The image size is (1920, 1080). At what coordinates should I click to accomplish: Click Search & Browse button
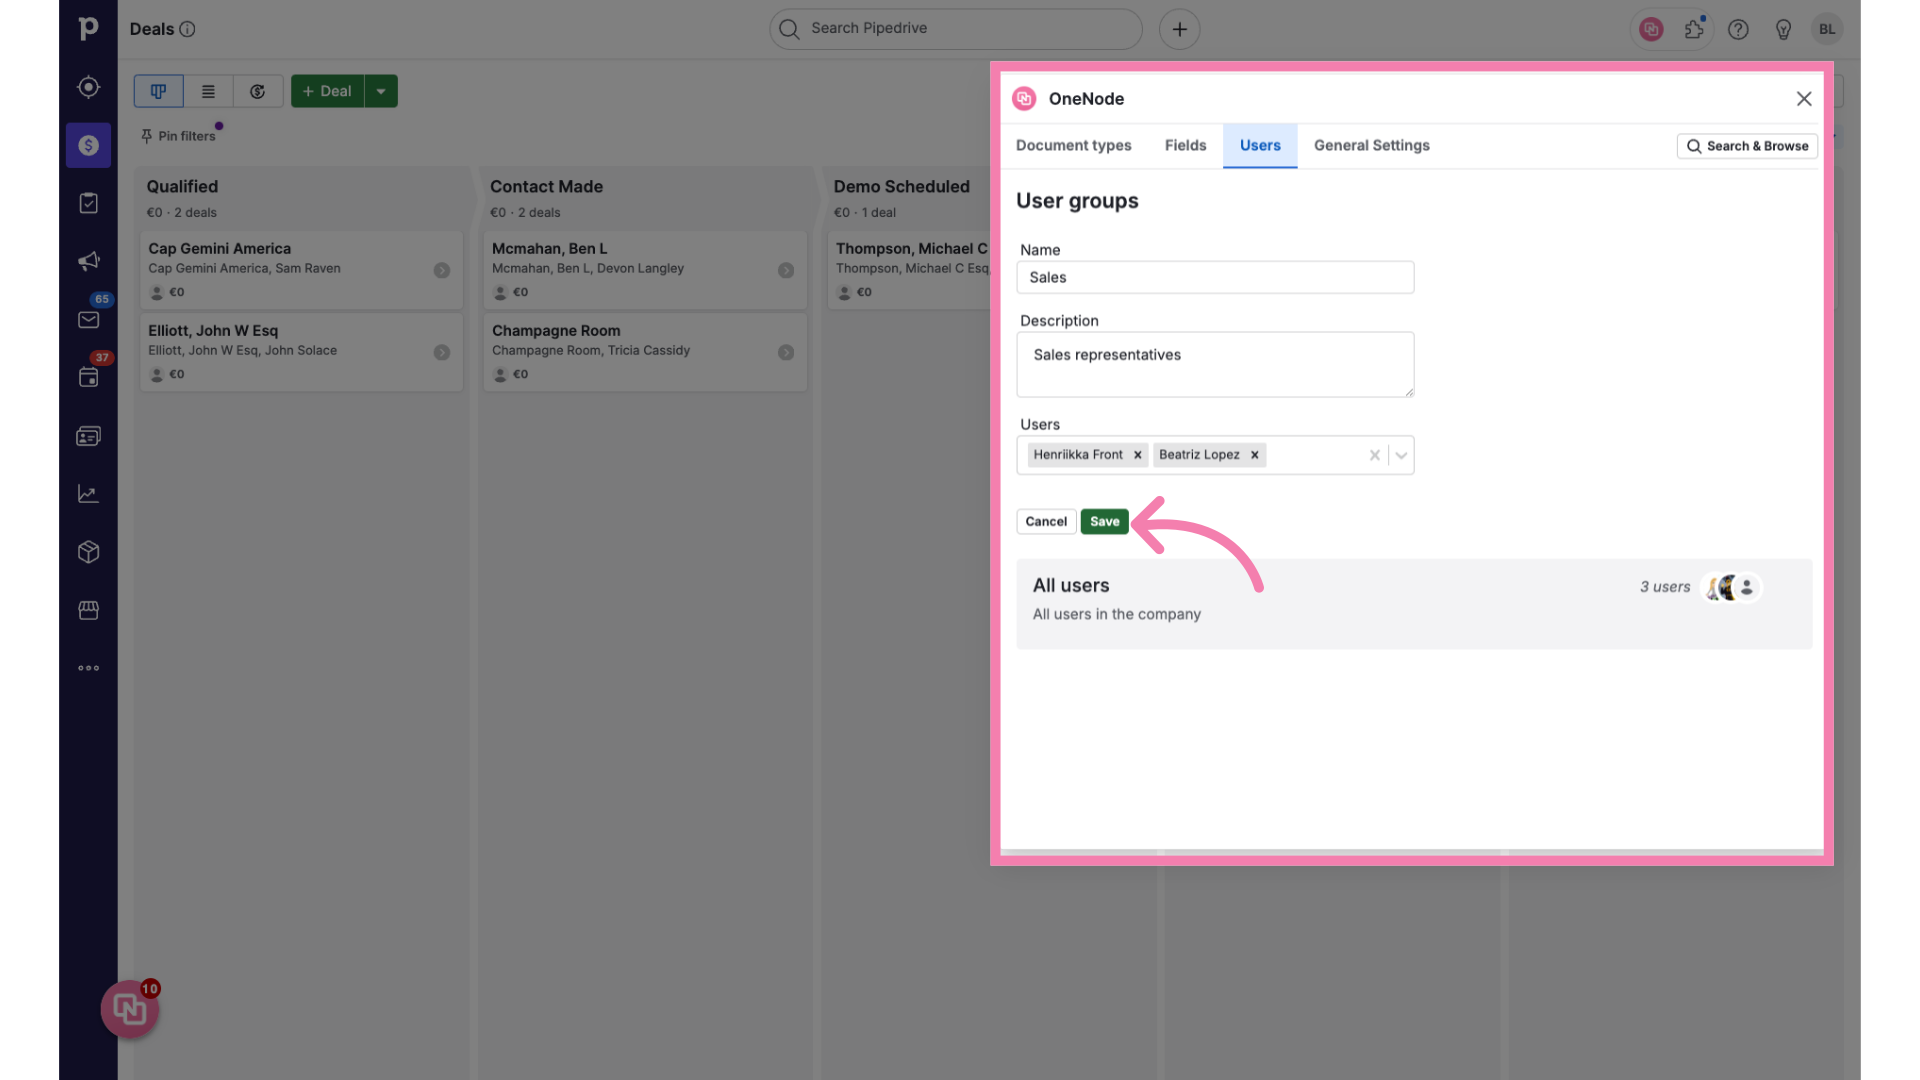[1747, 146]
